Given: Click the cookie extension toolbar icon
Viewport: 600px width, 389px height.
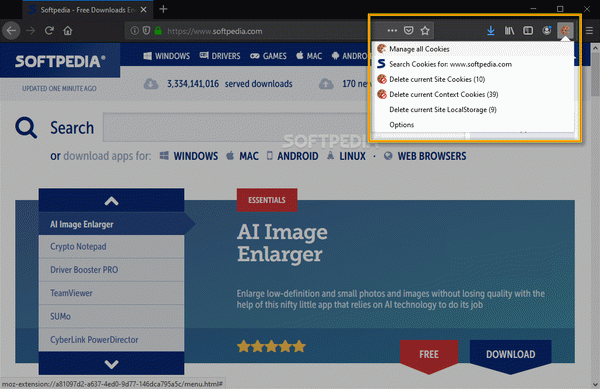Looking at the screenshot, I should 565,31.
